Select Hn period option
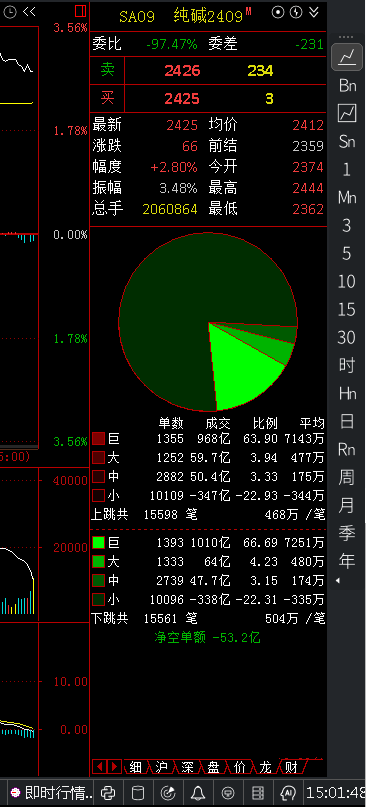366x807 pixels. point(347,394)
